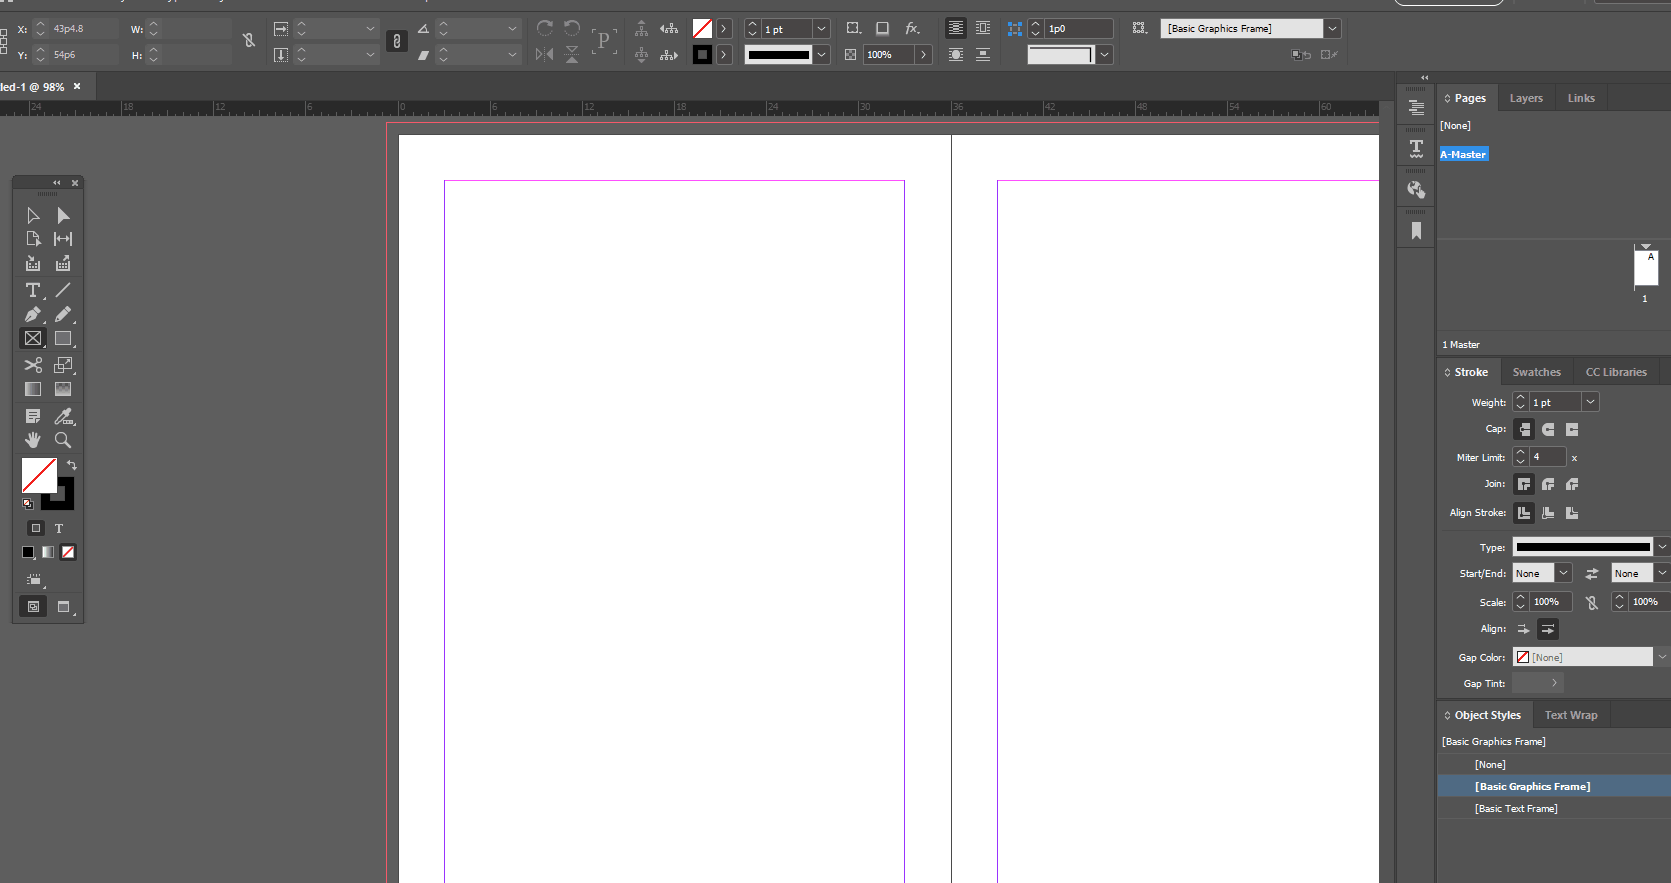Select the Eyedropper tool
This screenshot has height=883, width=1671.
(63, 416)
